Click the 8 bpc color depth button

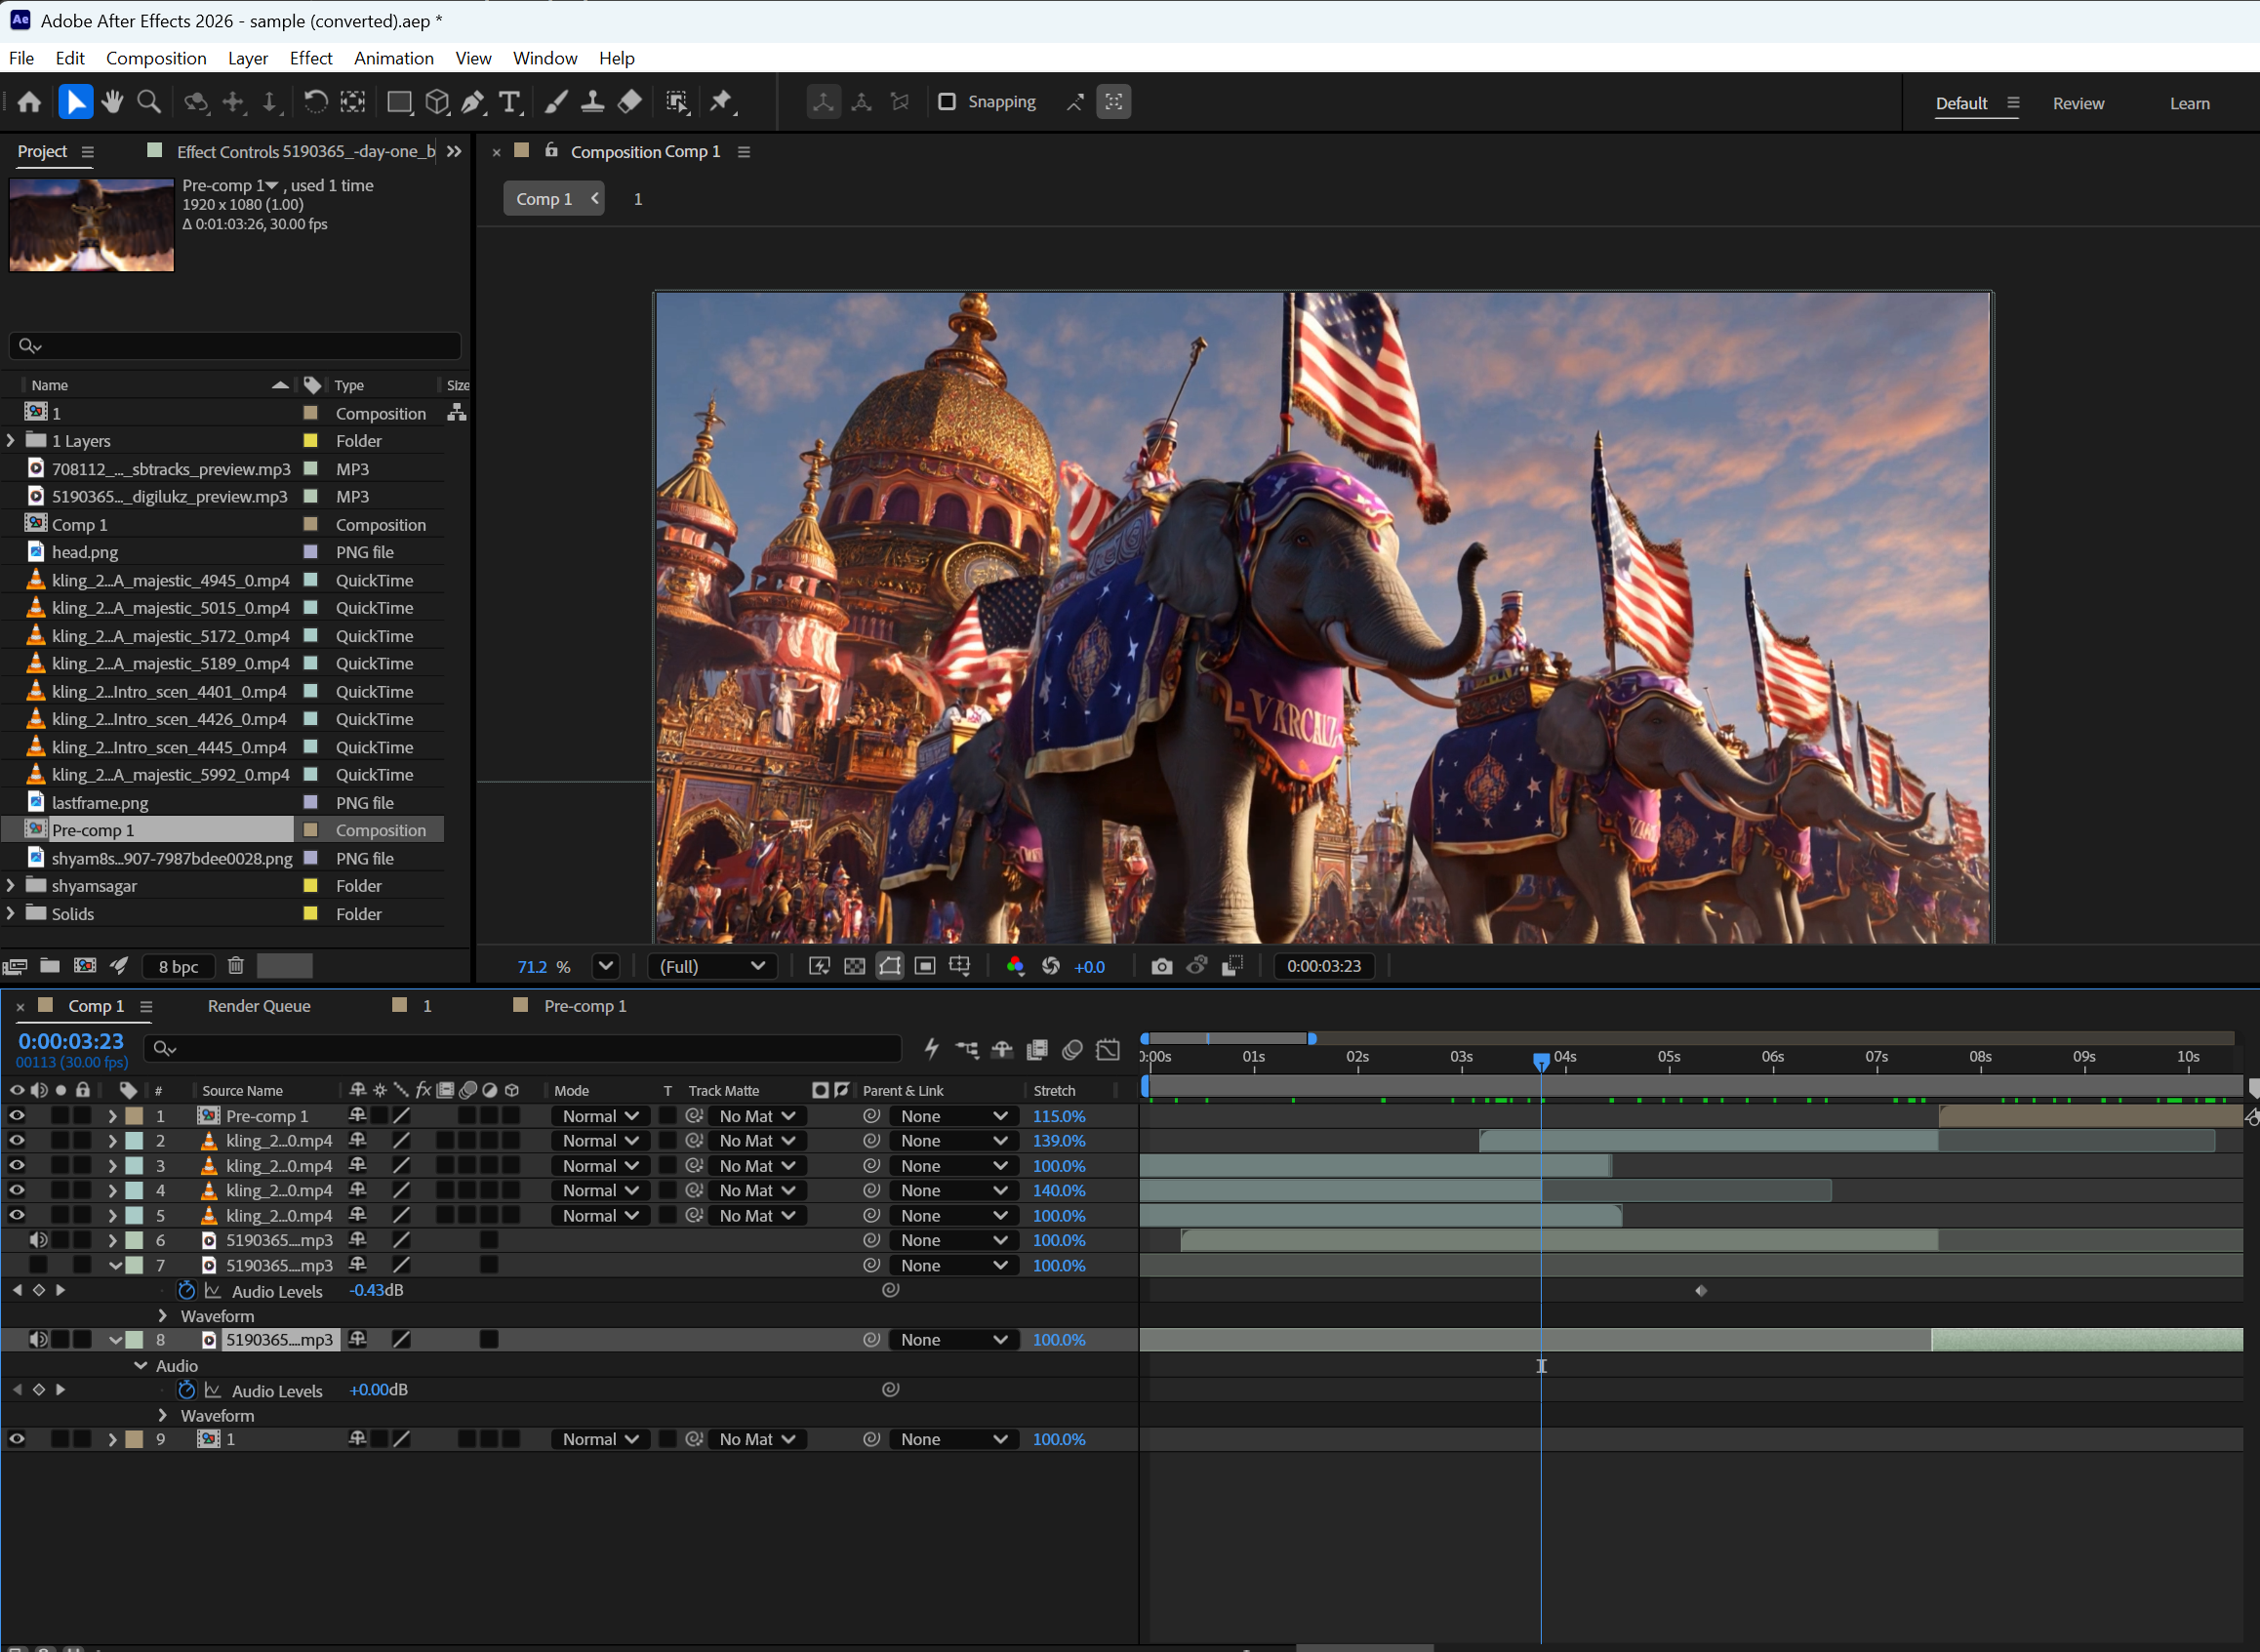178,967
